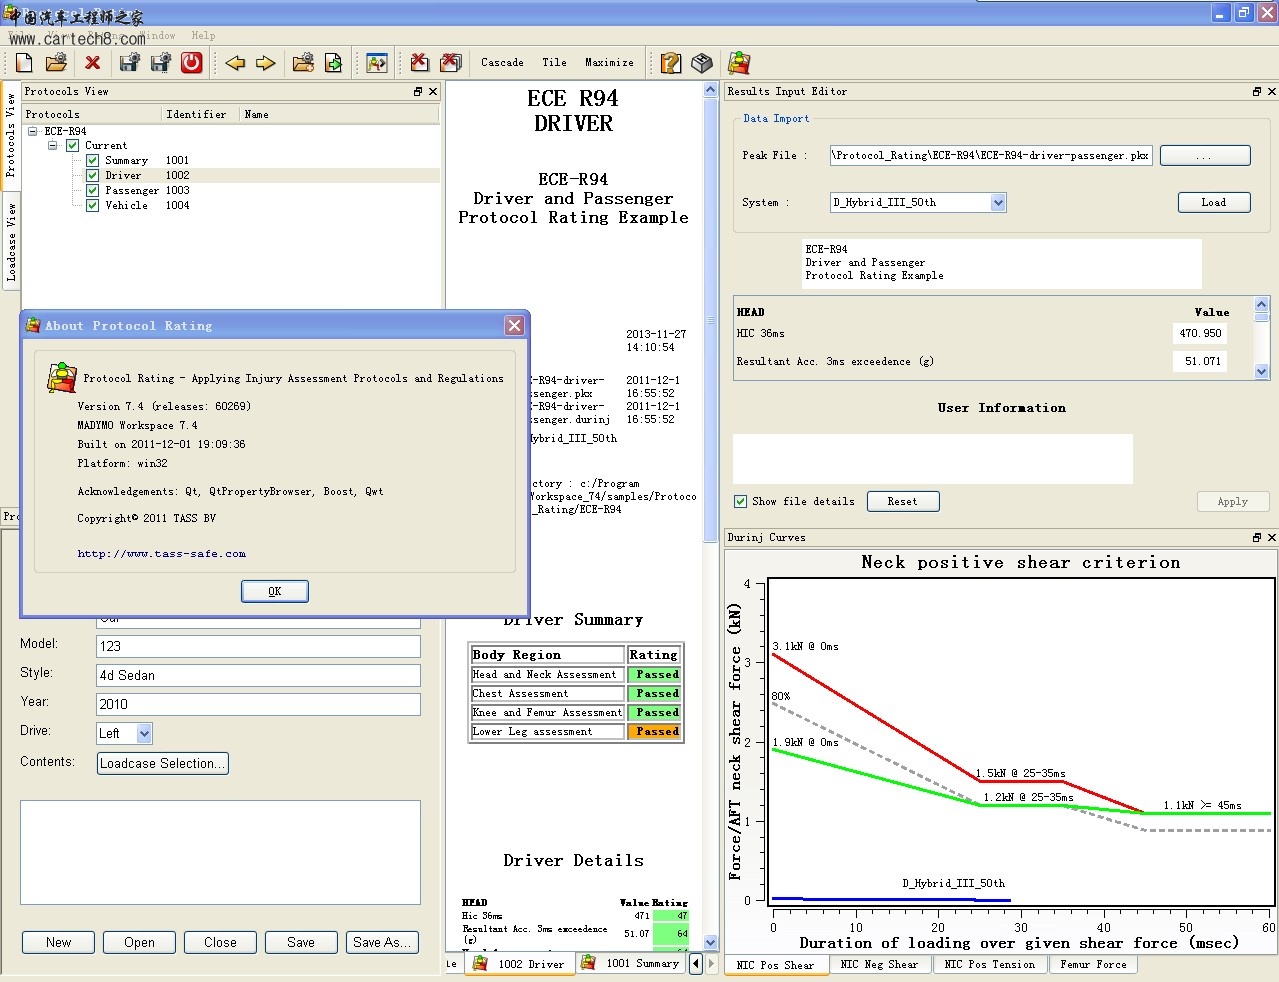Viewport: 1279px width, 982px height.
Task: Collapse the Current tree node
Action: [53, 145]
